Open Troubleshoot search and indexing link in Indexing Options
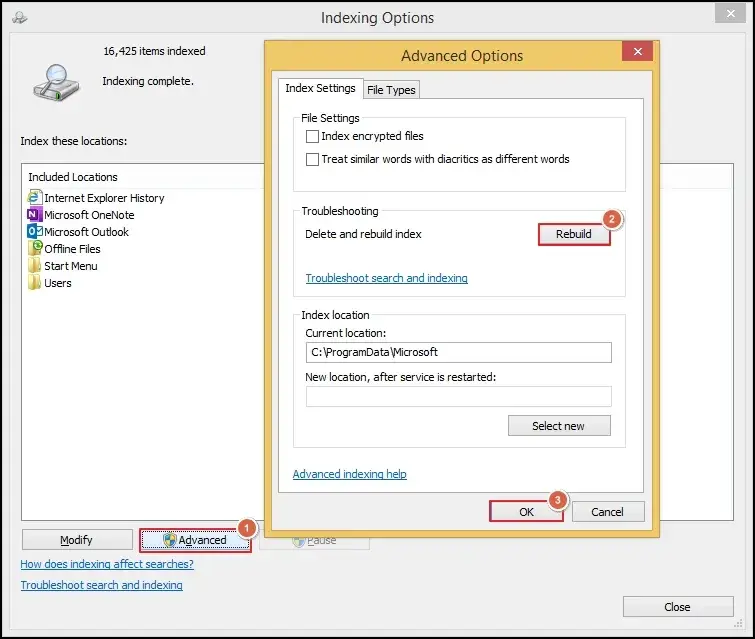 [102, 585]
